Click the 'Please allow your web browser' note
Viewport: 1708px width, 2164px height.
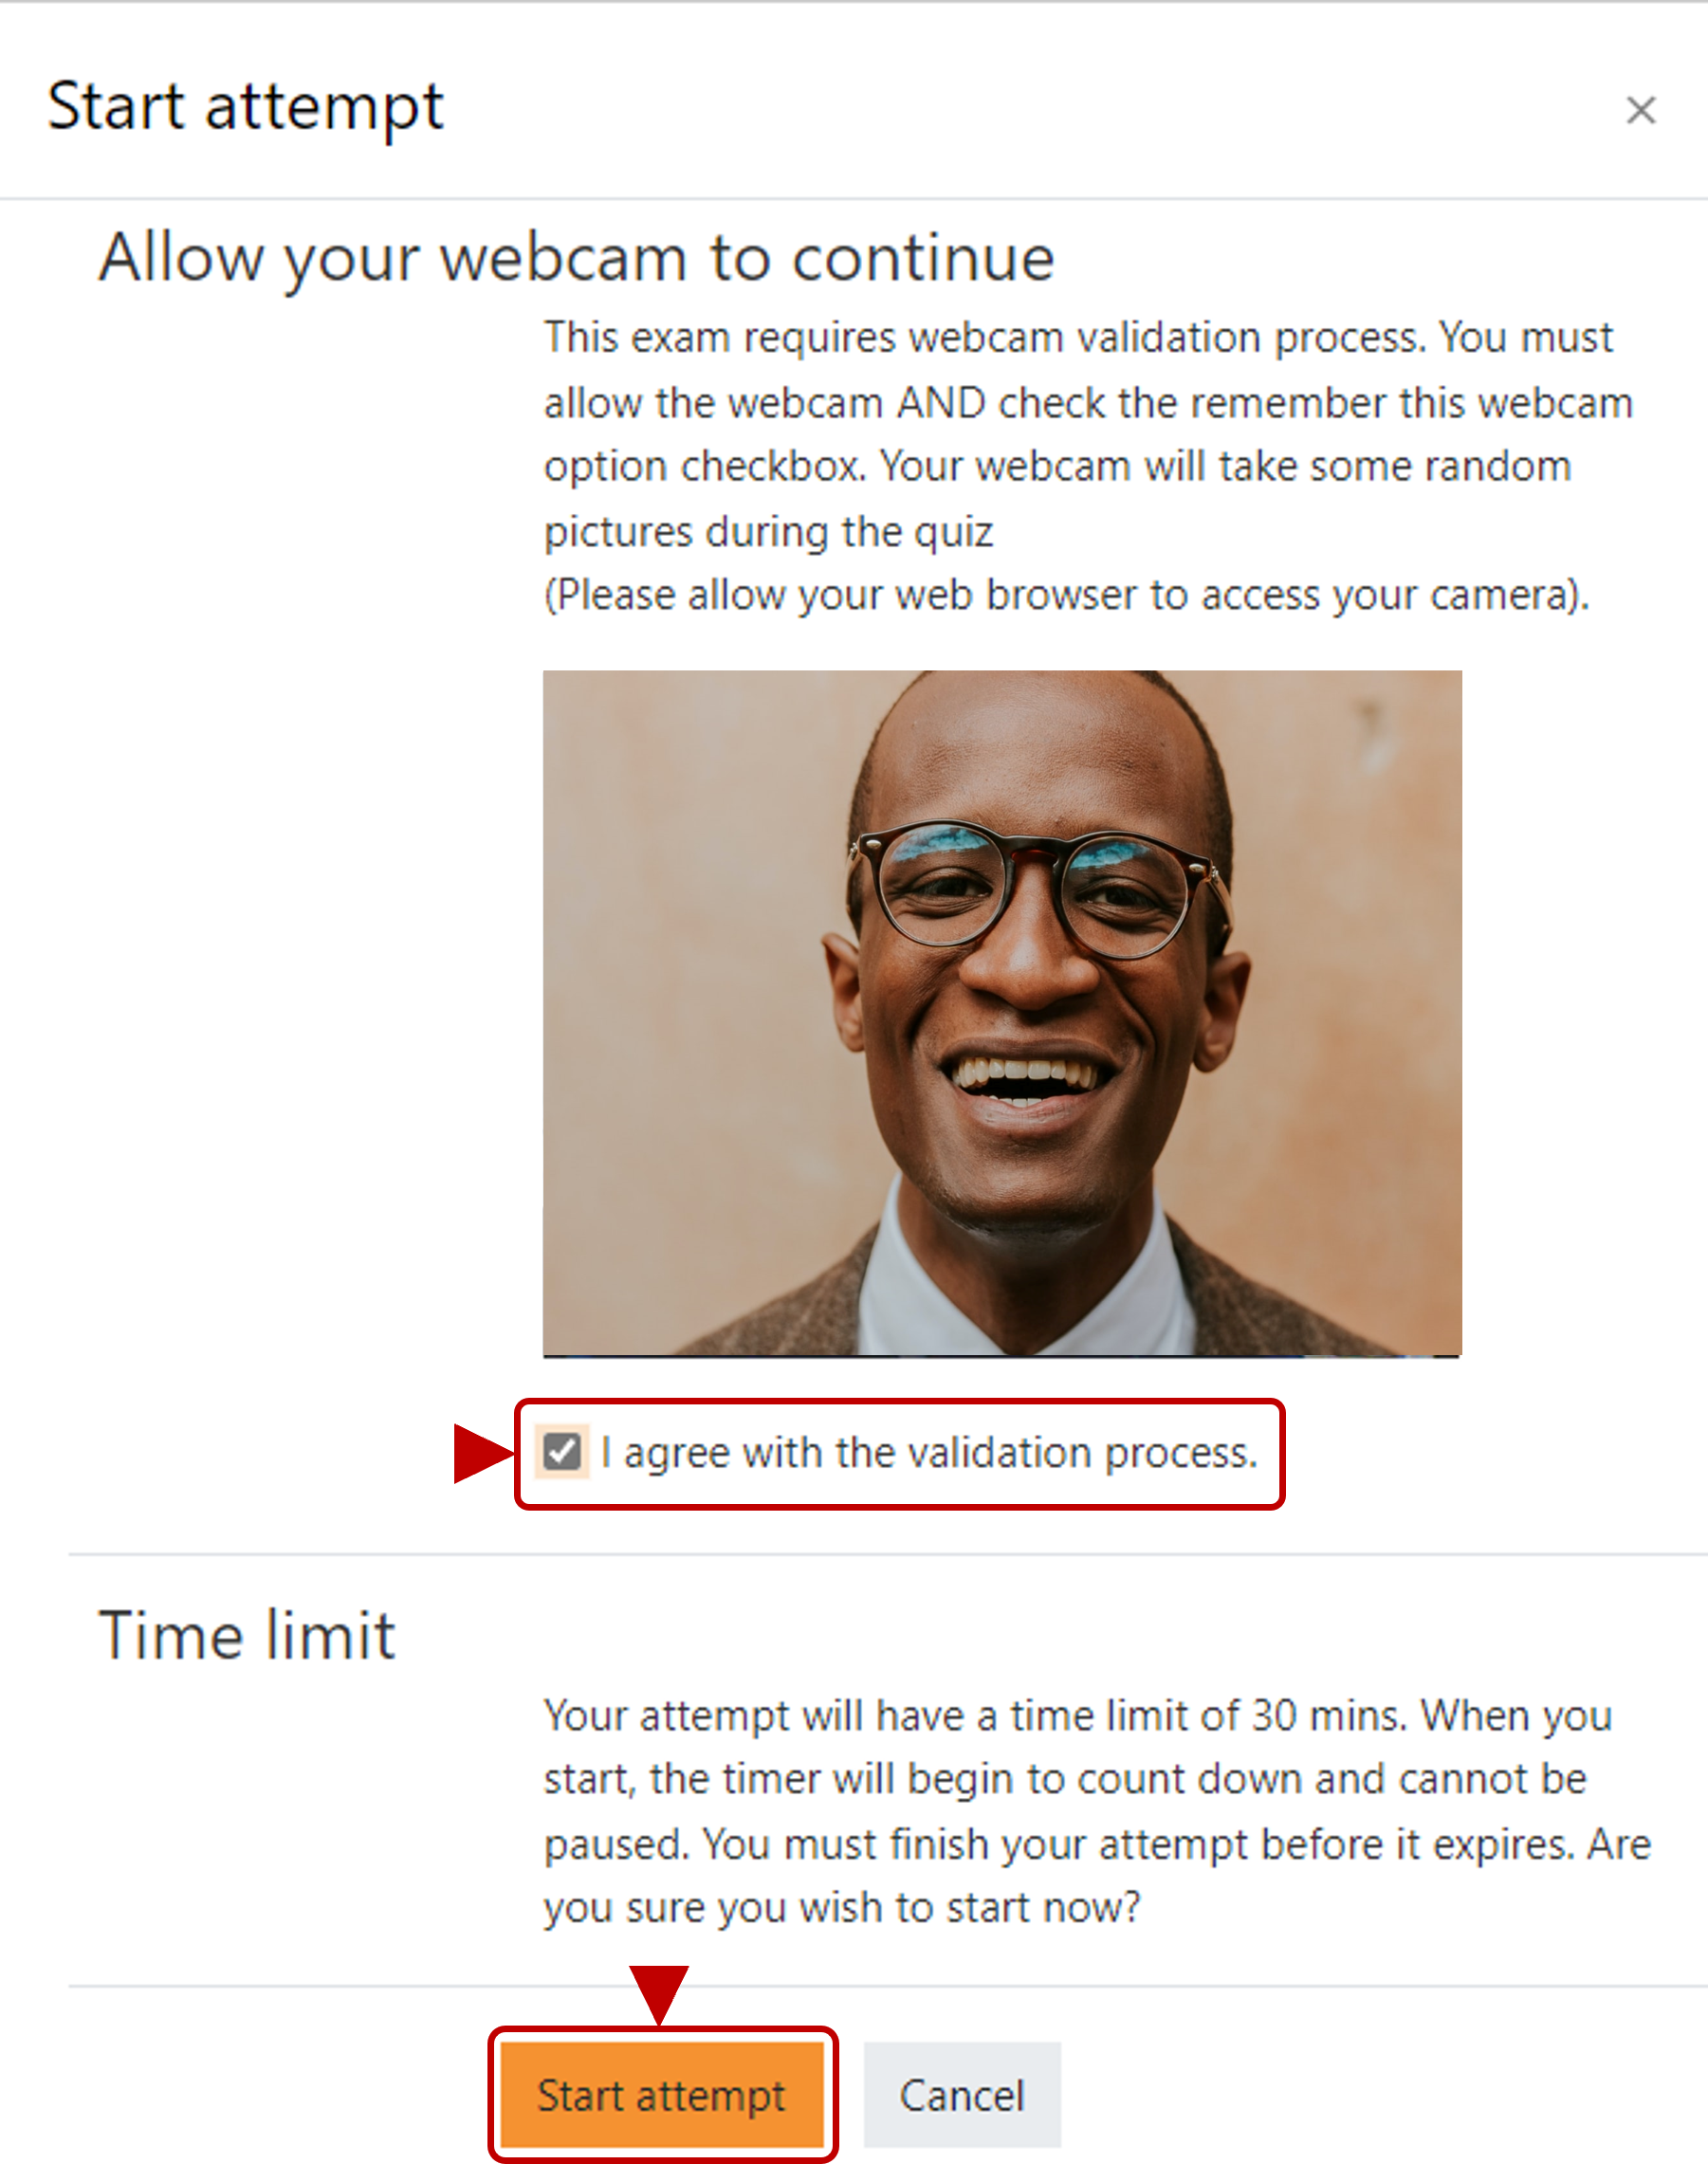point(1066,596)
